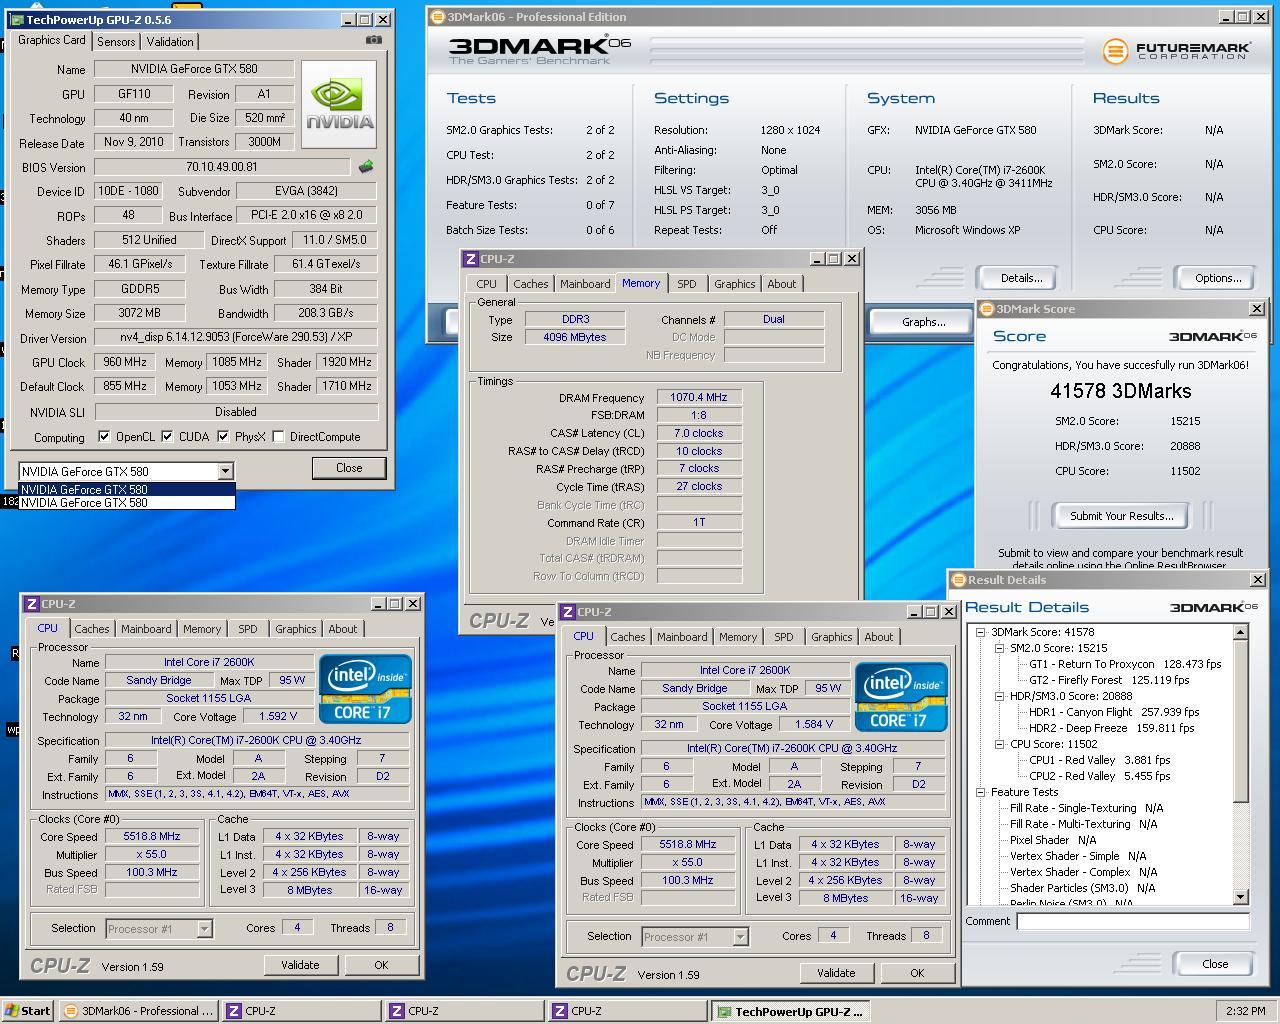Open the CPU tab in memory CPU-Z window
The image size is (1280, 1024).
pyautogui.click(x=486, y=284)
